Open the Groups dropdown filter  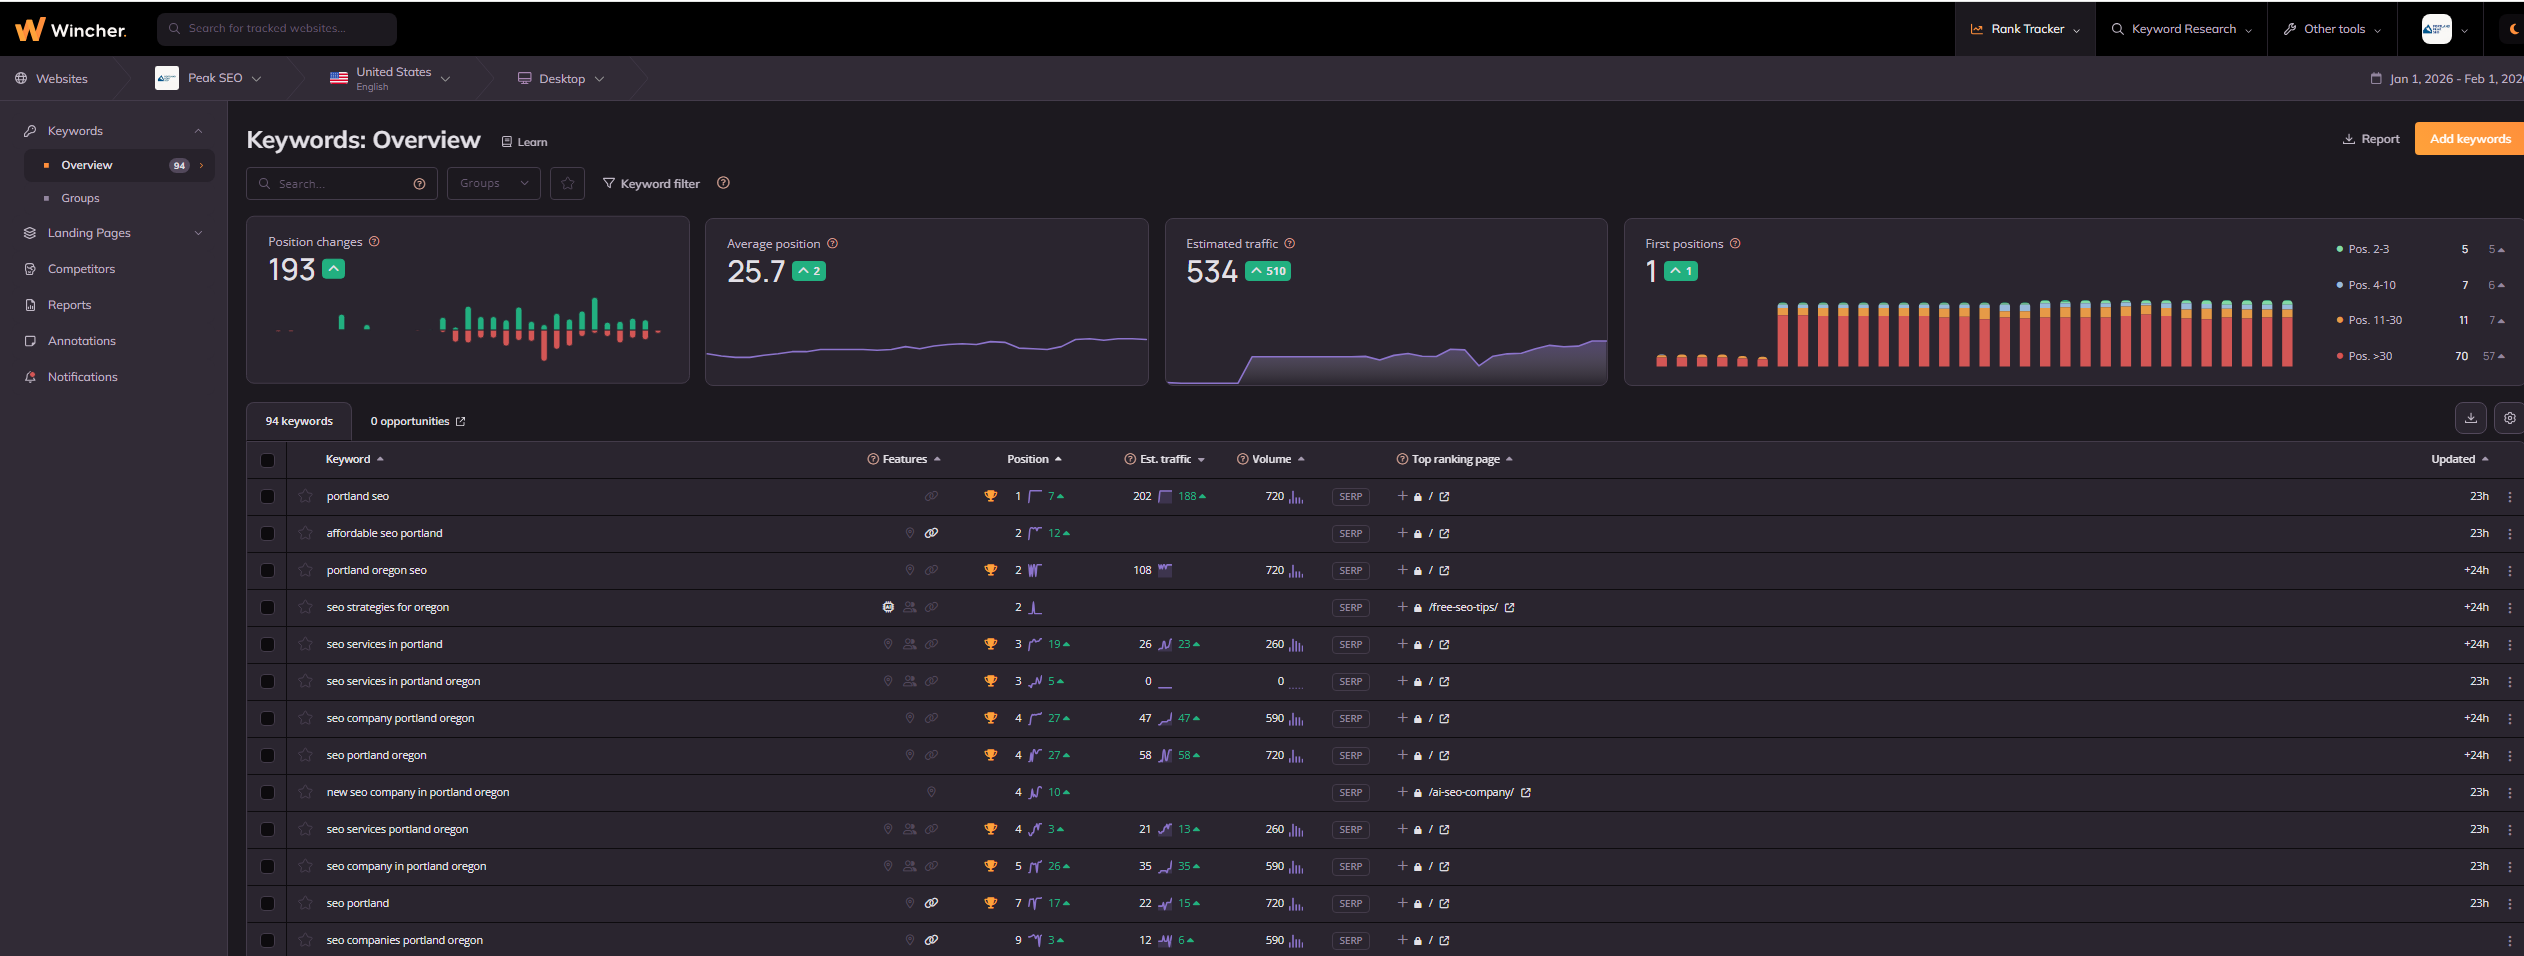point(492,183)
